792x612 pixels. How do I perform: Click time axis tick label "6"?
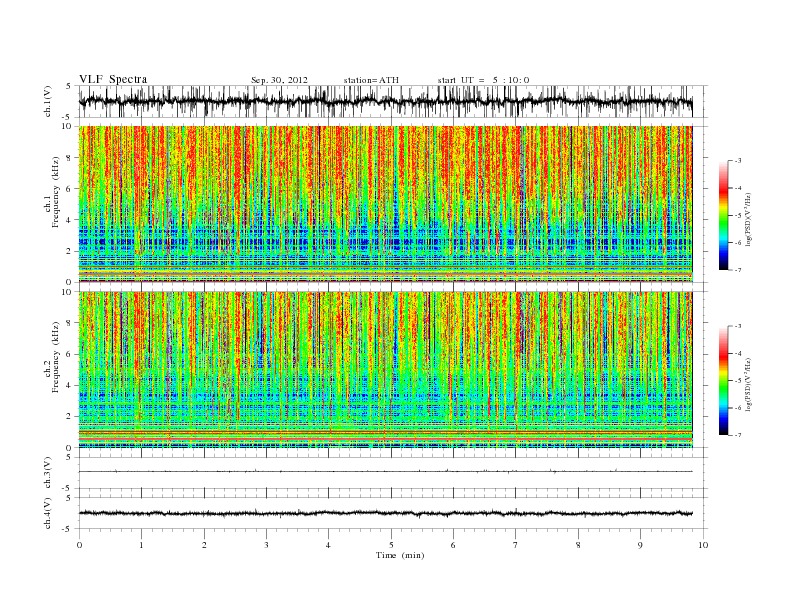click(x=453, y=545)
